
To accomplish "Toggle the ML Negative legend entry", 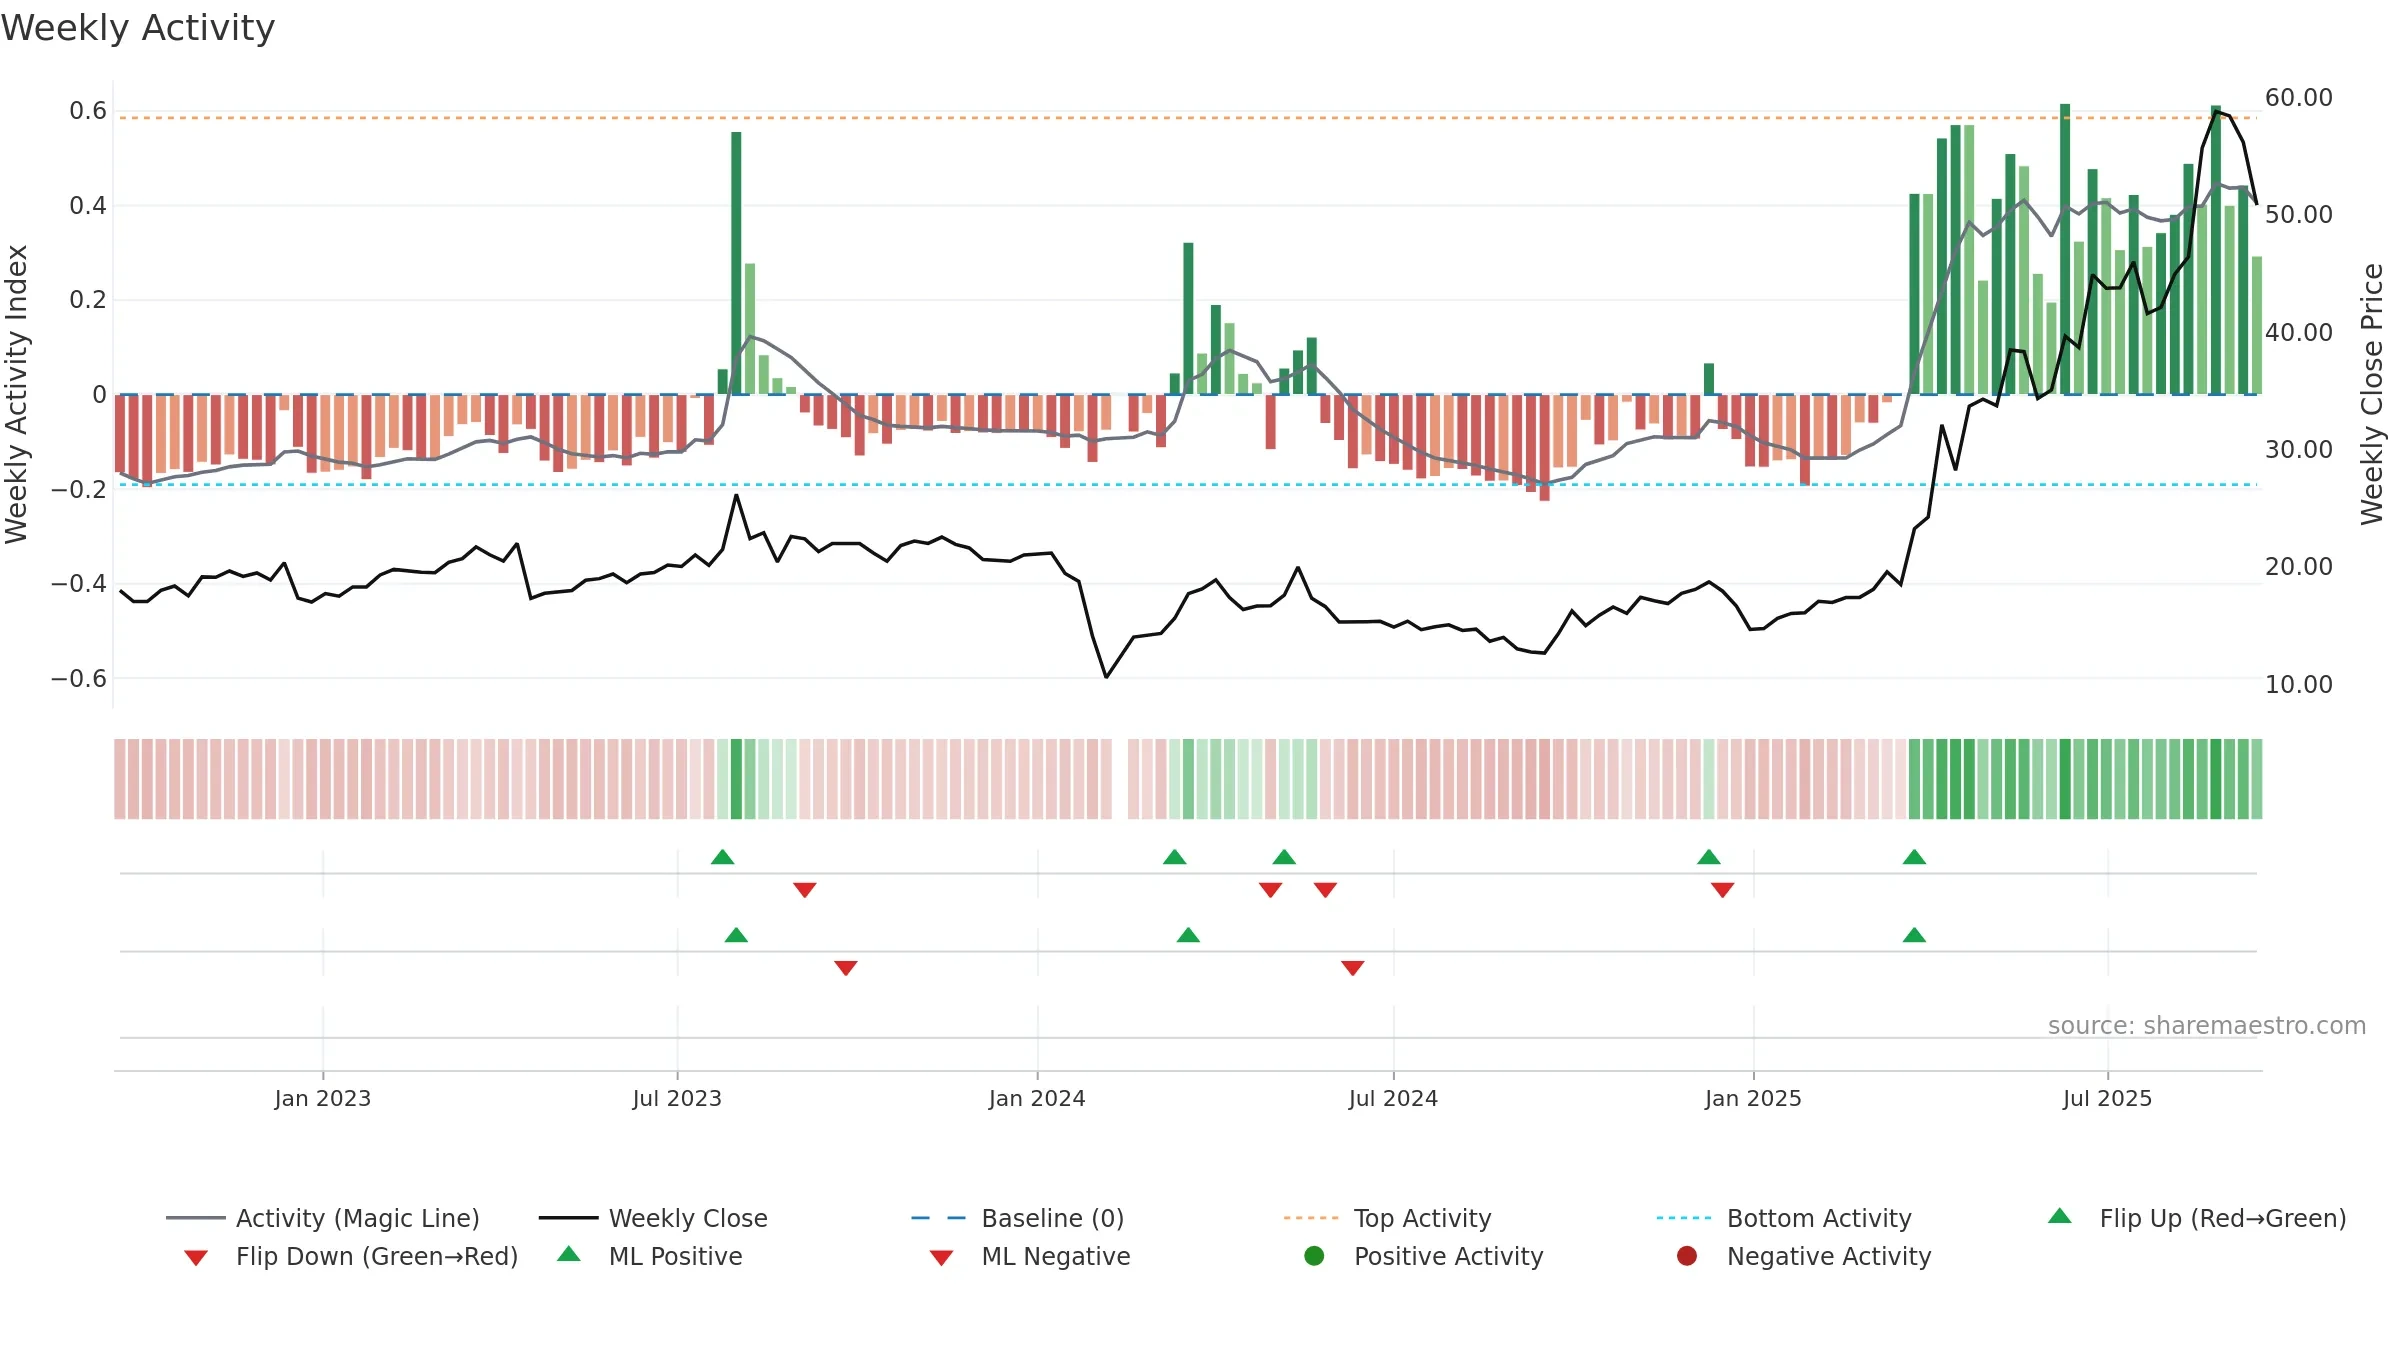I will pyautogui.click(x=1030, y=1256).
